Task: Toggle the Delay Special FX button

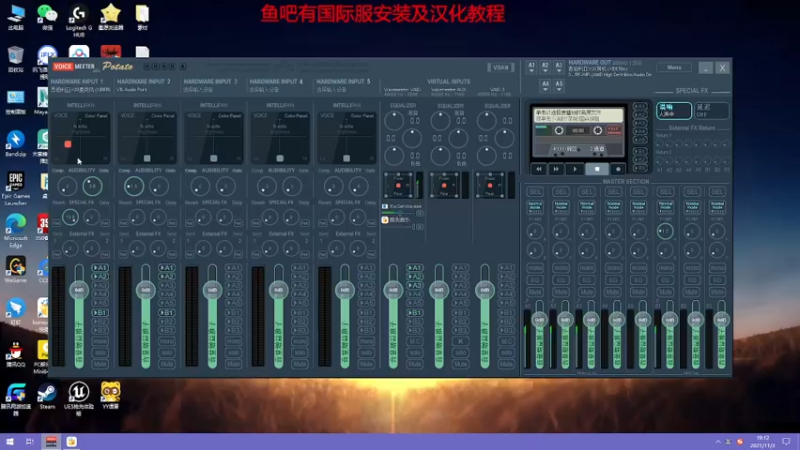Action: tap(711, 111)
